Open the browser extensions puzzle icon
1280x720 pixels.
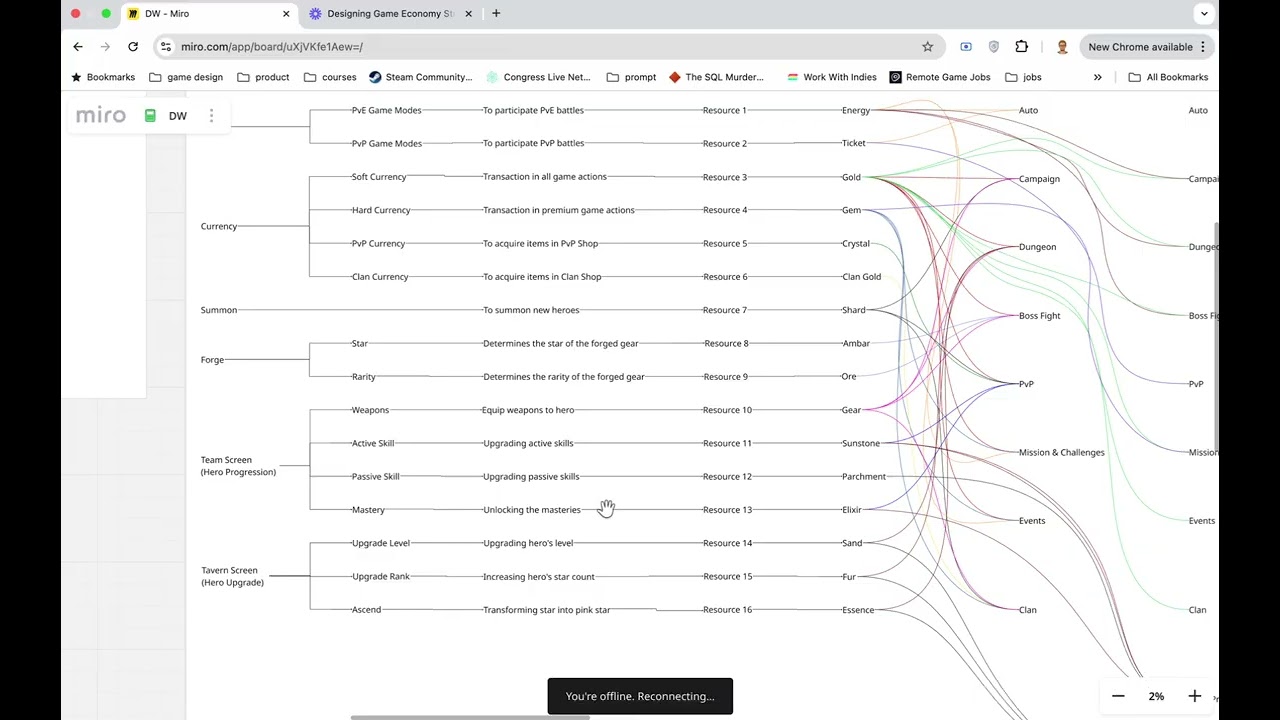[x=1021, y=47]
